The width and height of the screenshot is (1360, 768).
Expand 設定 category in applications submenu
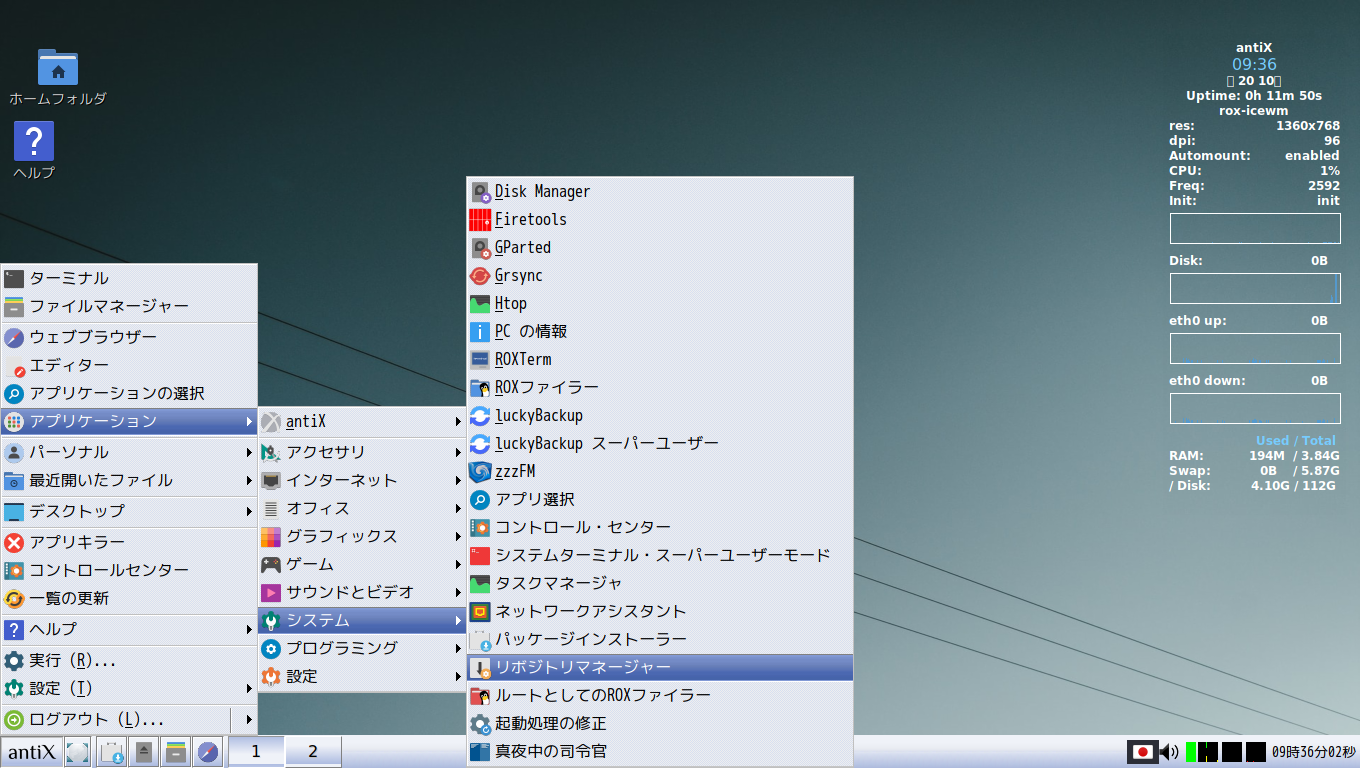click(362, 677)
